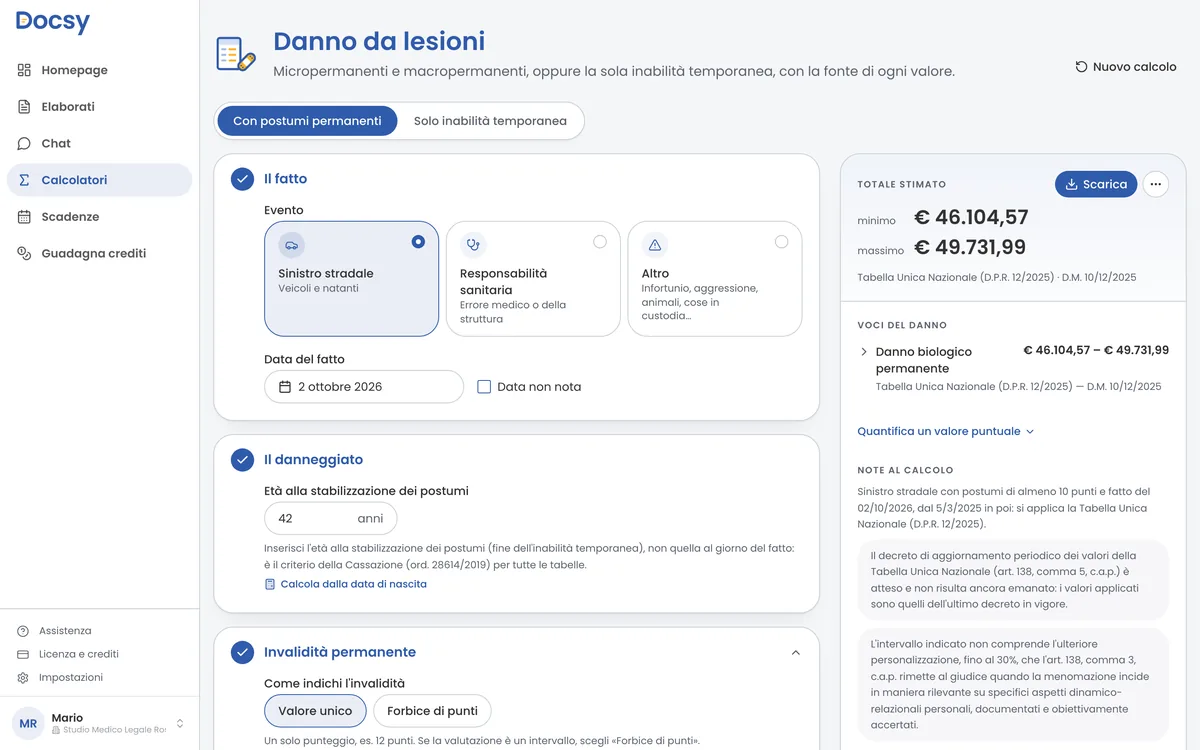Click the Nuovo calcolo button
The height and width of the screenshot is (750, 1200).
[1125, 67]
